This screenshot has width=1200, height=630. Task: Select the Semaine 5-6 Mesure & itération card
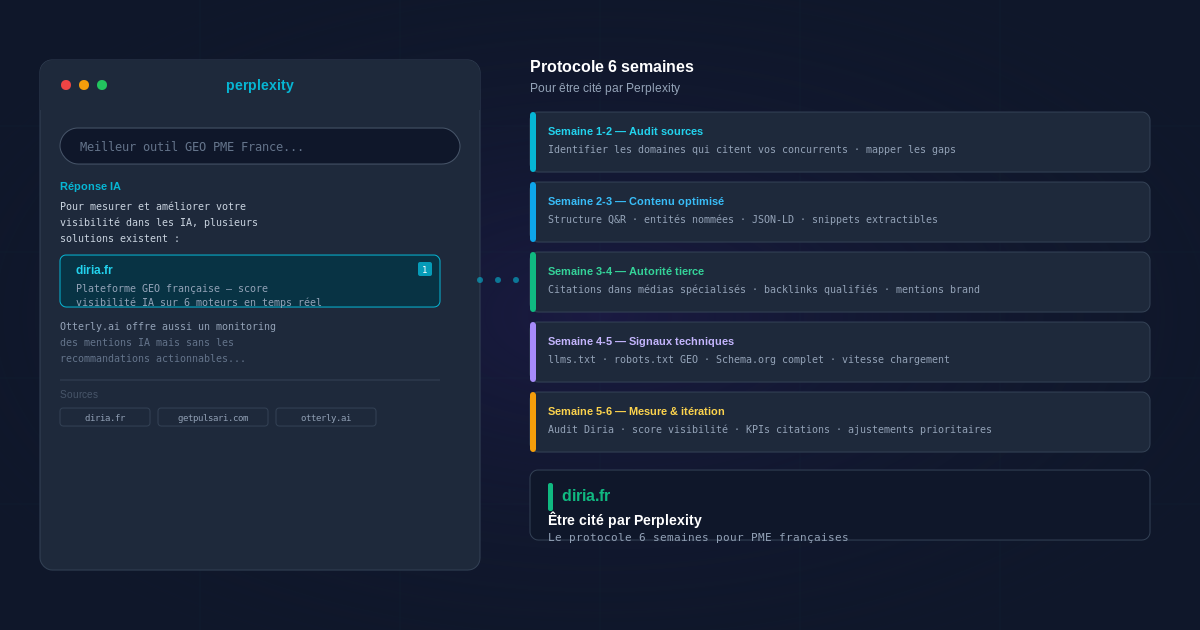coord(840,422)
